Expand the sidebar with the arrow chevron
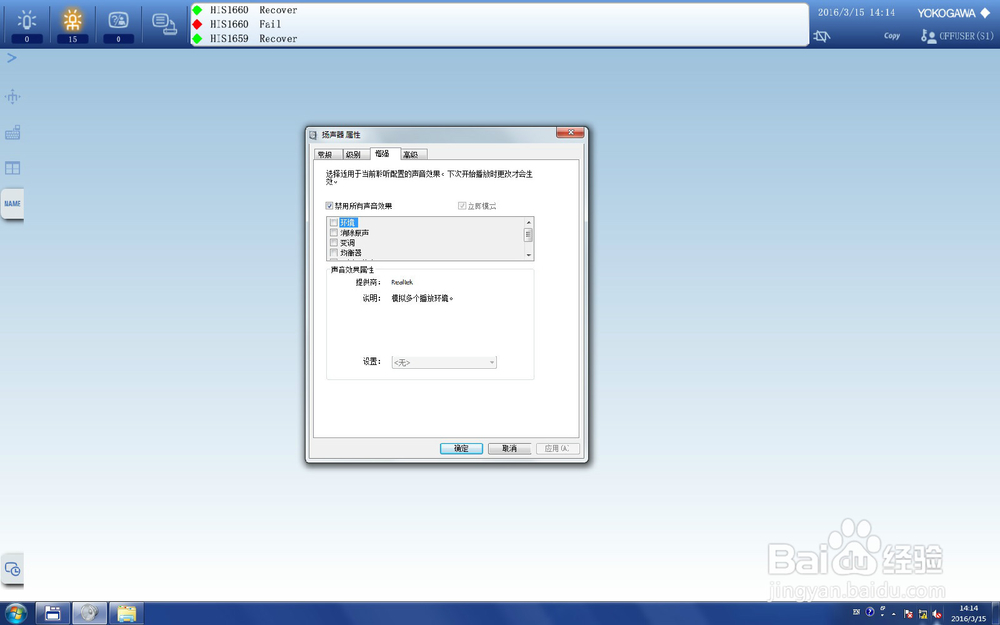The height and width of the screenshot is (625, 1000). (11, 58)
